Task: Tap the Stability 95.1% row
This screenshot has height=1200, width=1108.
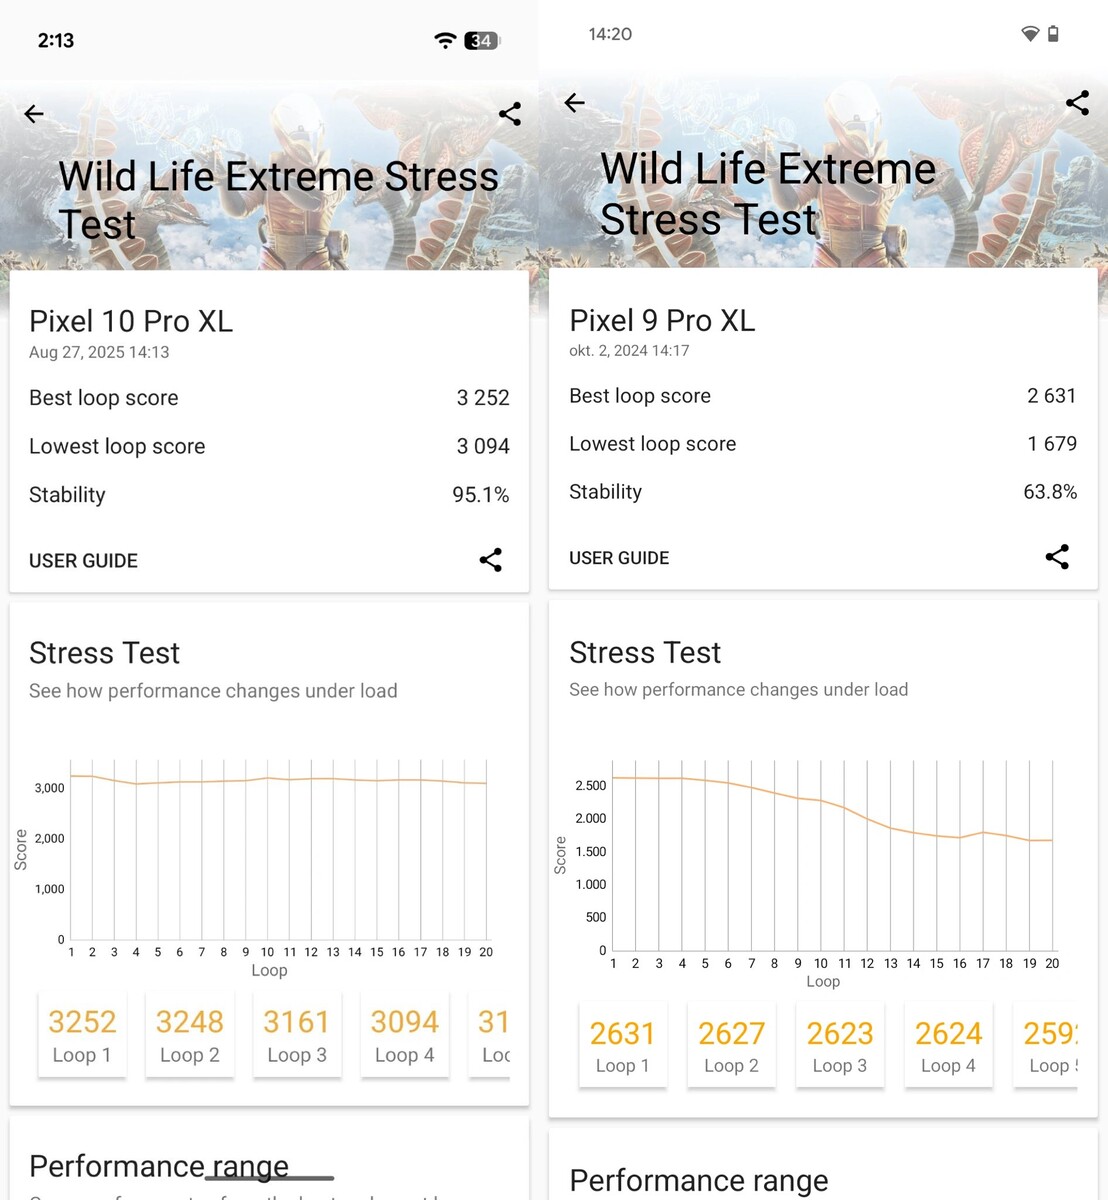Action: pos(269,495)
